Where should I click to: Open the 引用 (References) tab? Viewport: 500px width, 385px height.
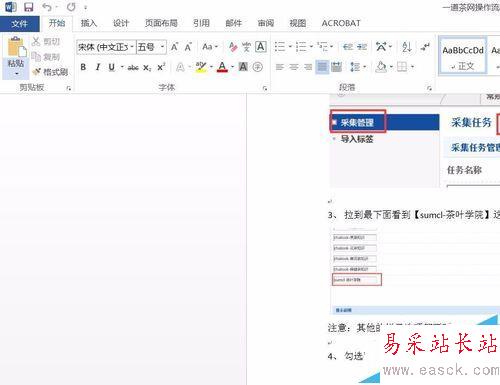[201, 23]
